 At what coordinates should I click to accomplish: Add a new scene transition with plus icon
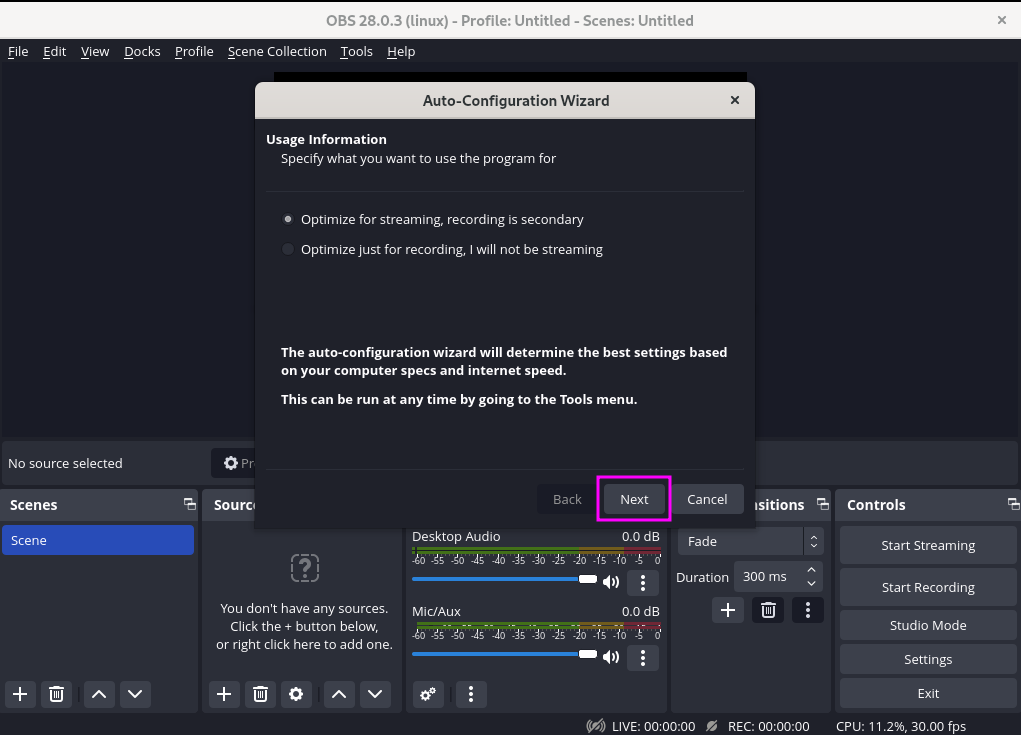(728, 609)
